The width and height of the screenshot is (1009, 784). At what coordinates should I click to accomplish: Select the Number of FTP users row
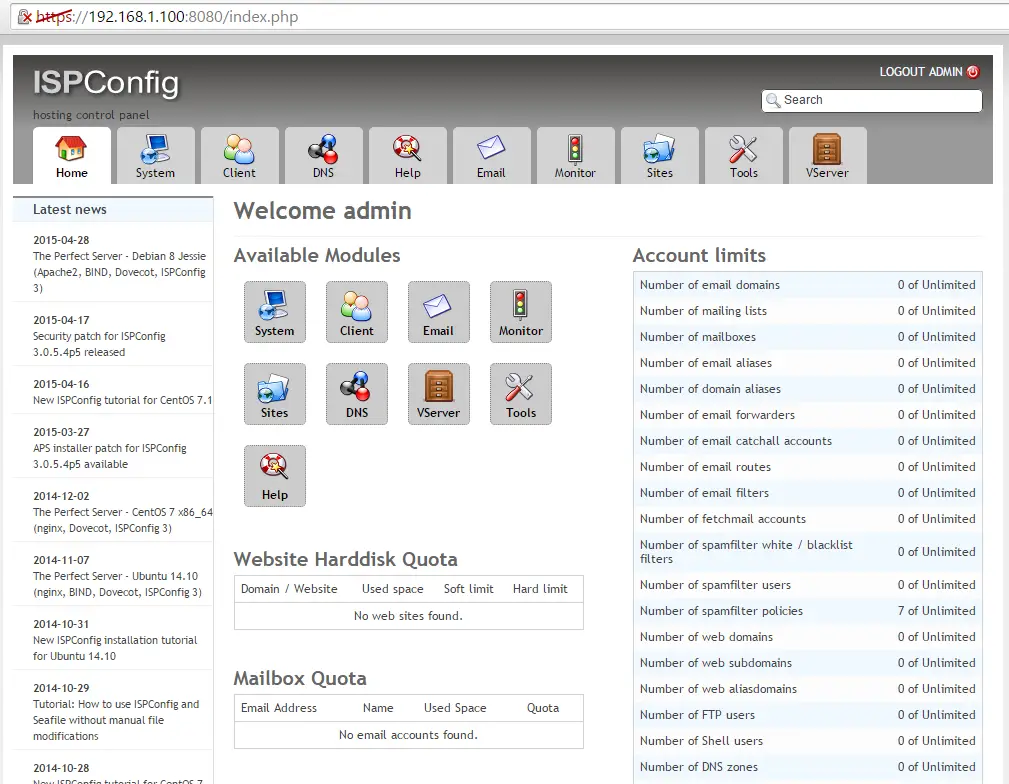point(808,714)
